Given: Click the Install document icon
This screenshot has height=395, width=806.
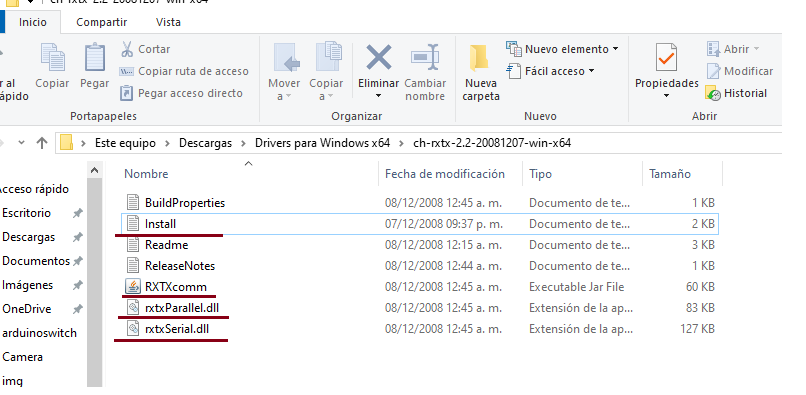Looking at the screenshot, I should pyautogui.click(x=133, y=224).
